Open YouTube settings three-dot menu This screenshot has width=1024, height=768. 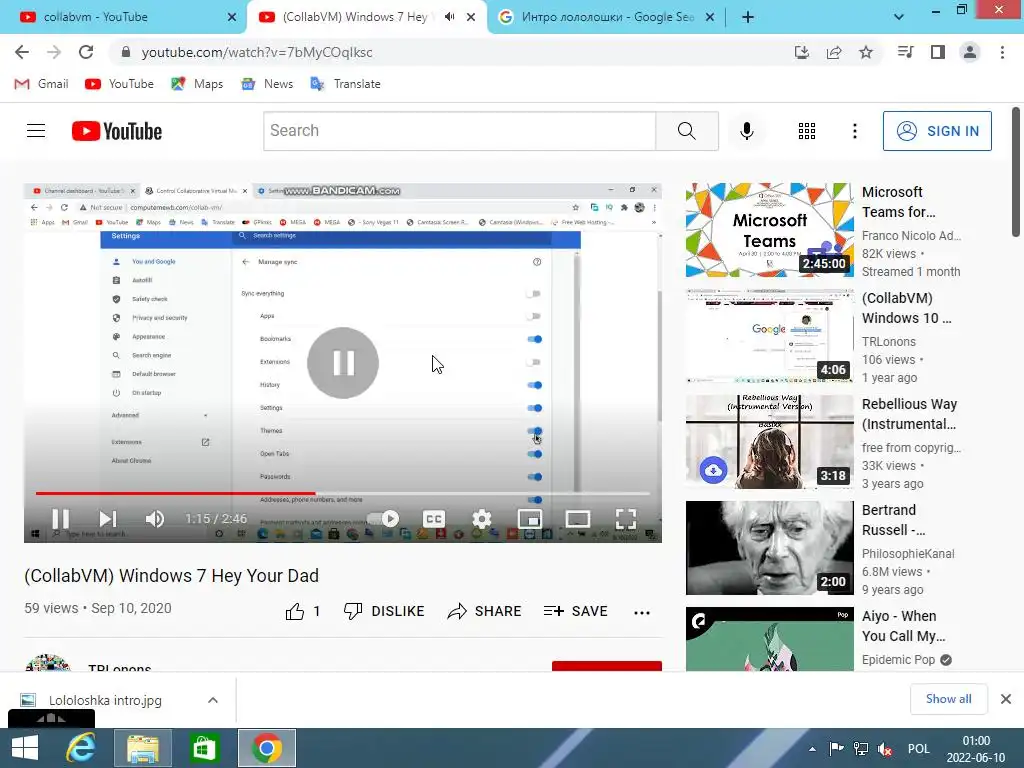click(854, 131)
